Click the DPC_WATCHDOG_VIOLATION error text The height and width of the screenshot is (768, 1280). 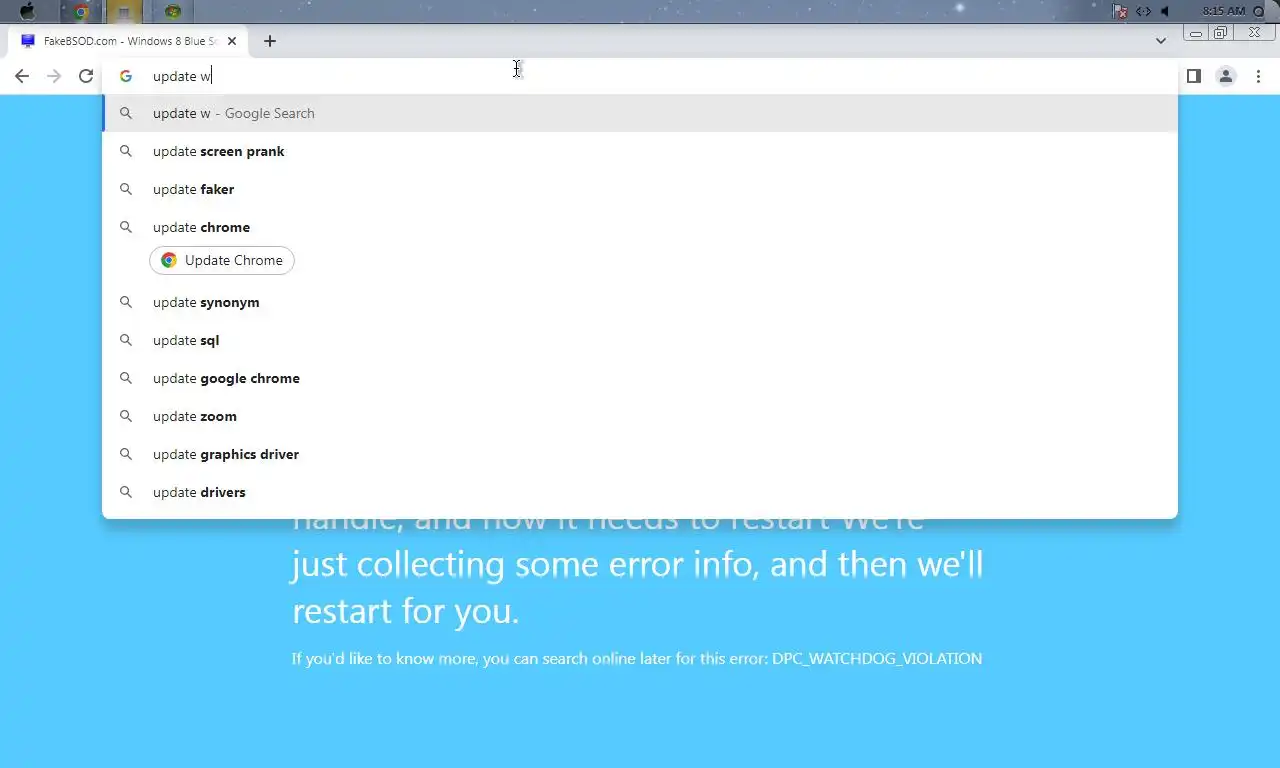click(x=877, y=658)
